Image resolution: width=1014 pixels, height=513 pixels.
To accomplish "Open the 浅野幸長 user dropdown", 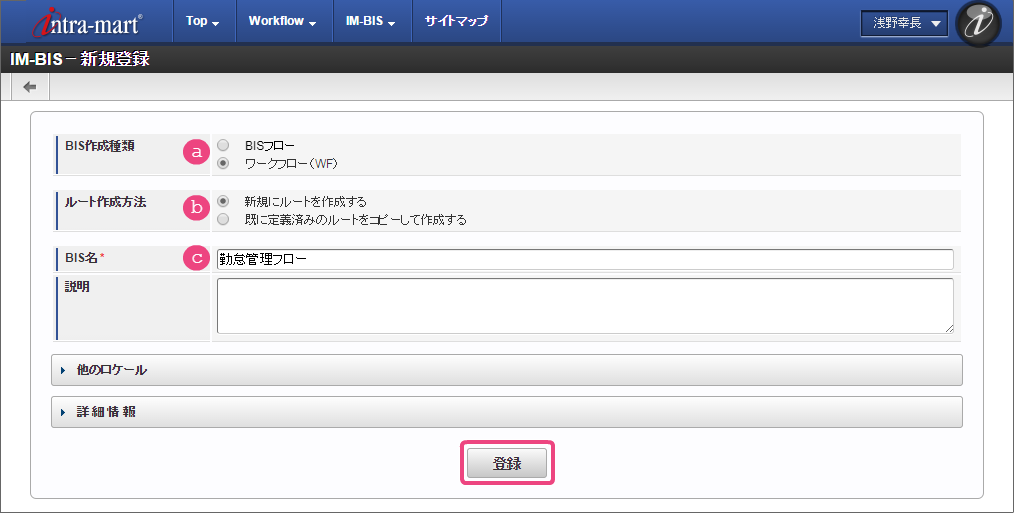I will tap(904, 23).
